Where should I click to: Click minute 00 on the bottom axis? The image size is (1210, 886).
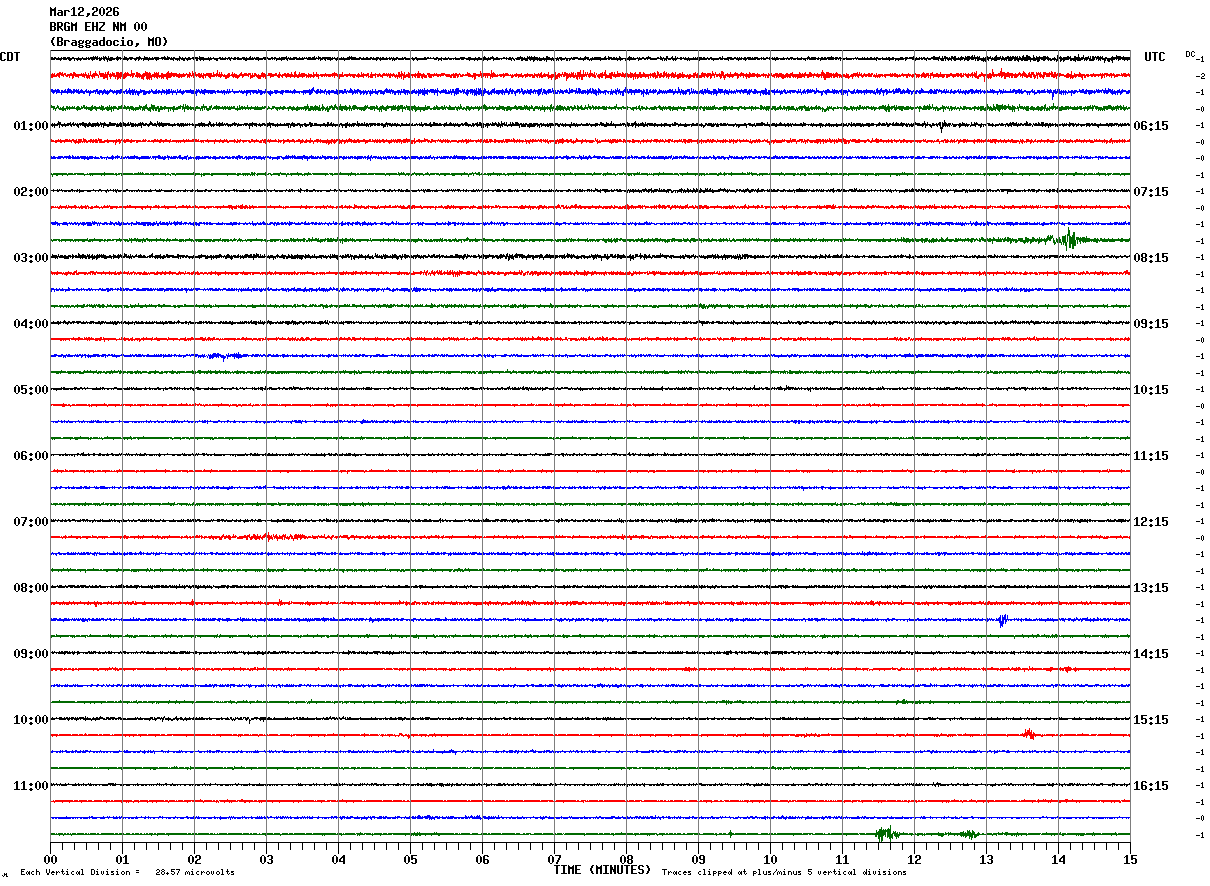click(50, 859)
